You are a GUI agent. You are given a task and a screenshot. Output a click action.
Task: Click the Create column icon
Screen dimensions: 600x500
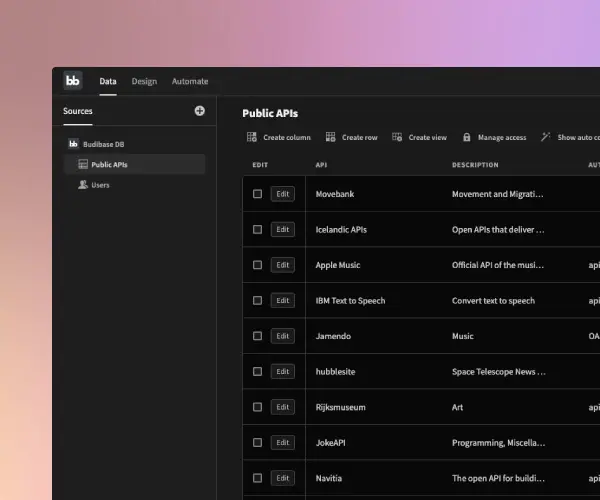252,137
